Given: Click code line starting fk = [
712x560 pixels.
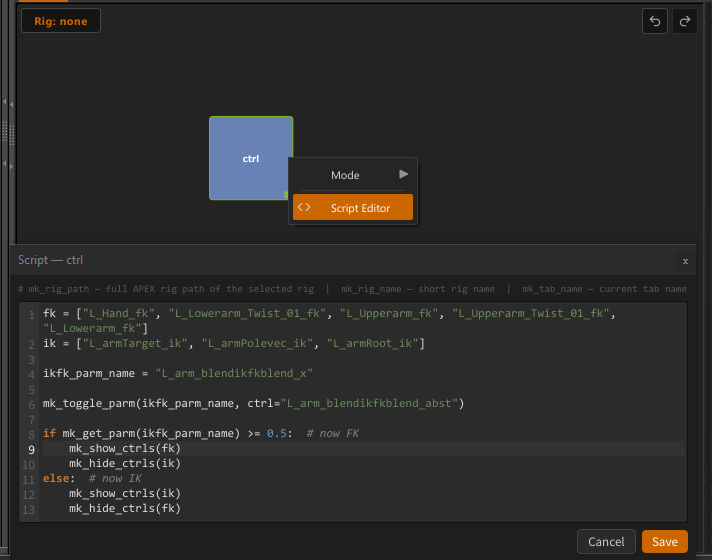Looking at the screenshot, I should [329, 321].
